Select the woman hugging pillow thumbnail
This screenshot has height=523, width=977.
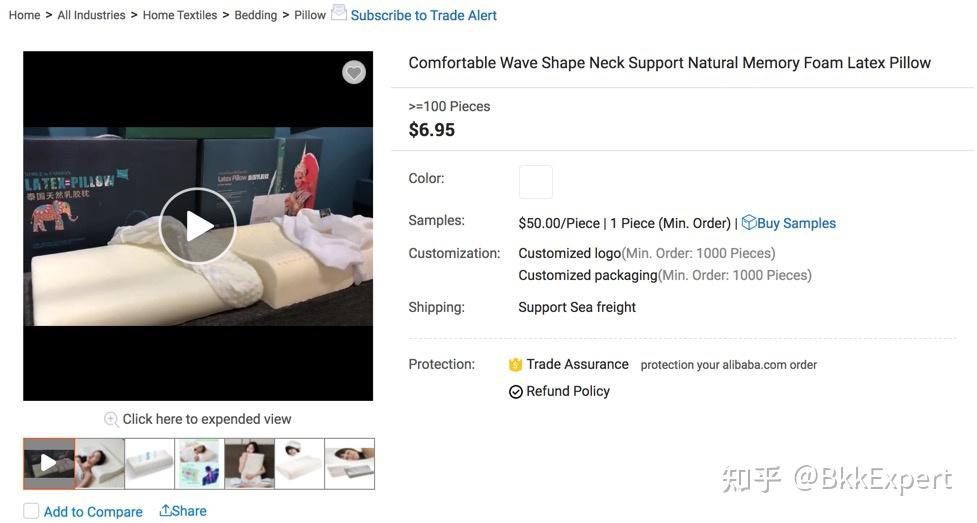[x=249, y=463]
